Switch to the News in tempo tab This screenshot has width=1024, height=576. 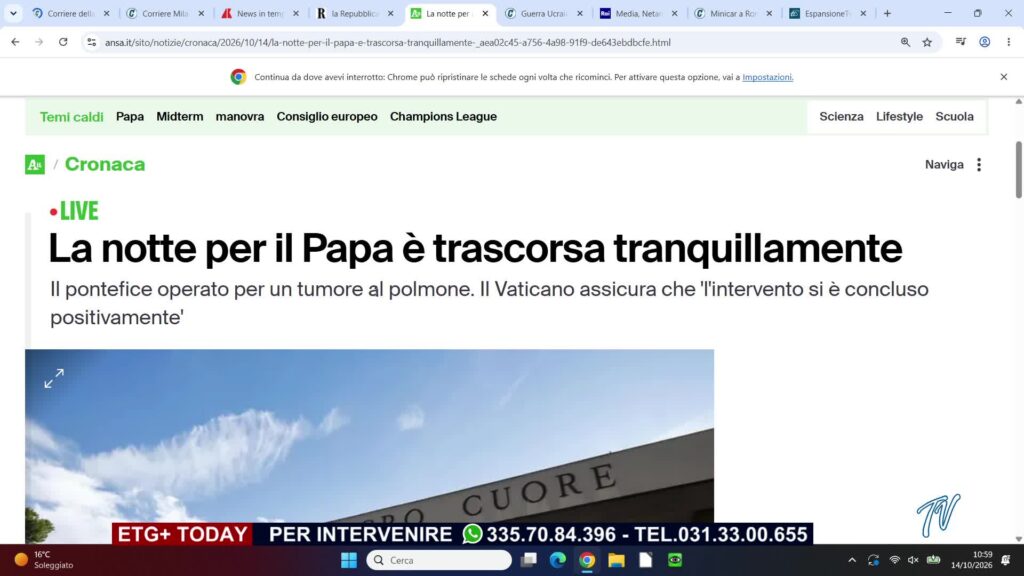260,13
